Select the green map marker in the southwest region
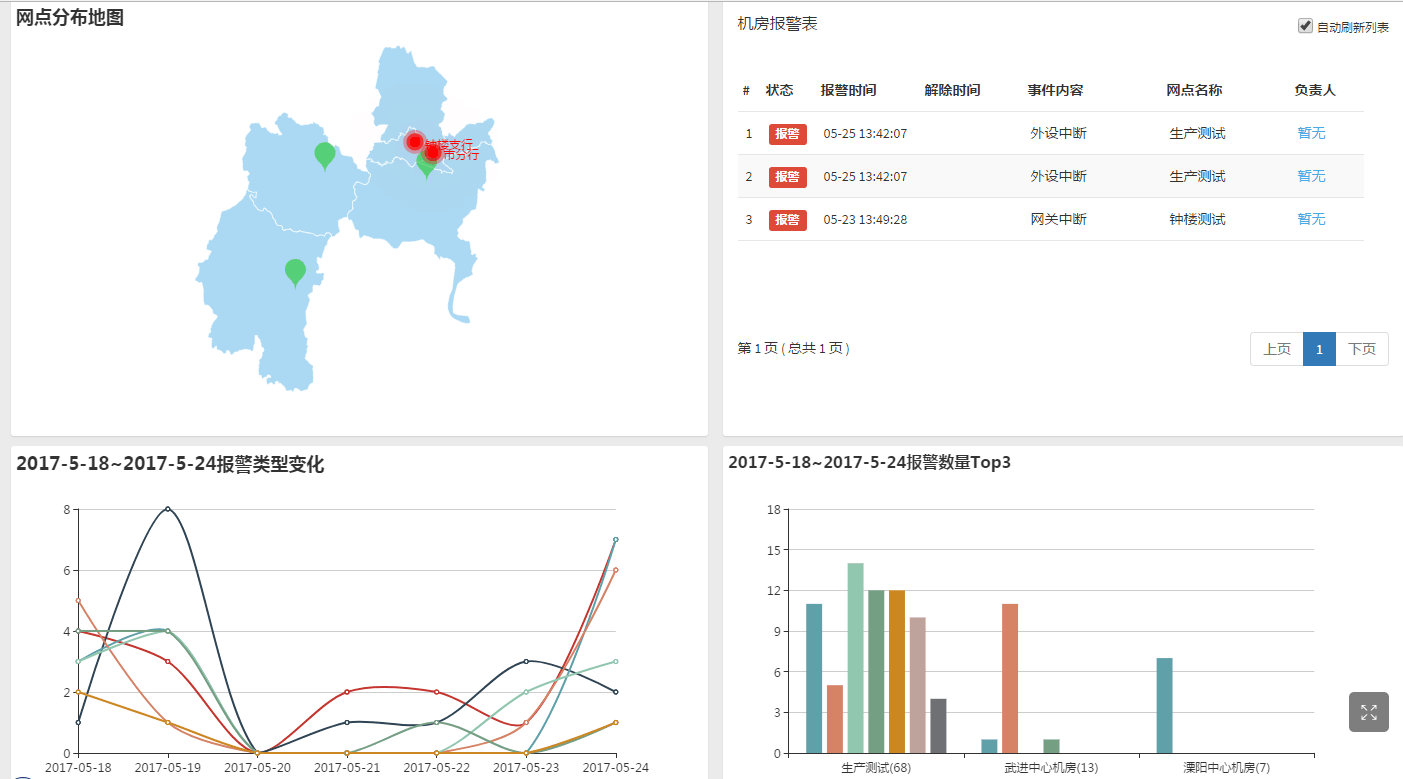The image size is (1403, 779). (x=296, y=270)
